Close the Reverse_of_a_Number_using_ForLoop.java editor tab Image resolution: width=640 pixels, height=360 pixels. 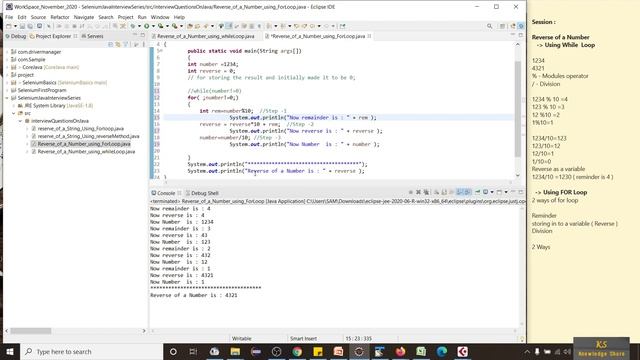[x=369, y=36]
